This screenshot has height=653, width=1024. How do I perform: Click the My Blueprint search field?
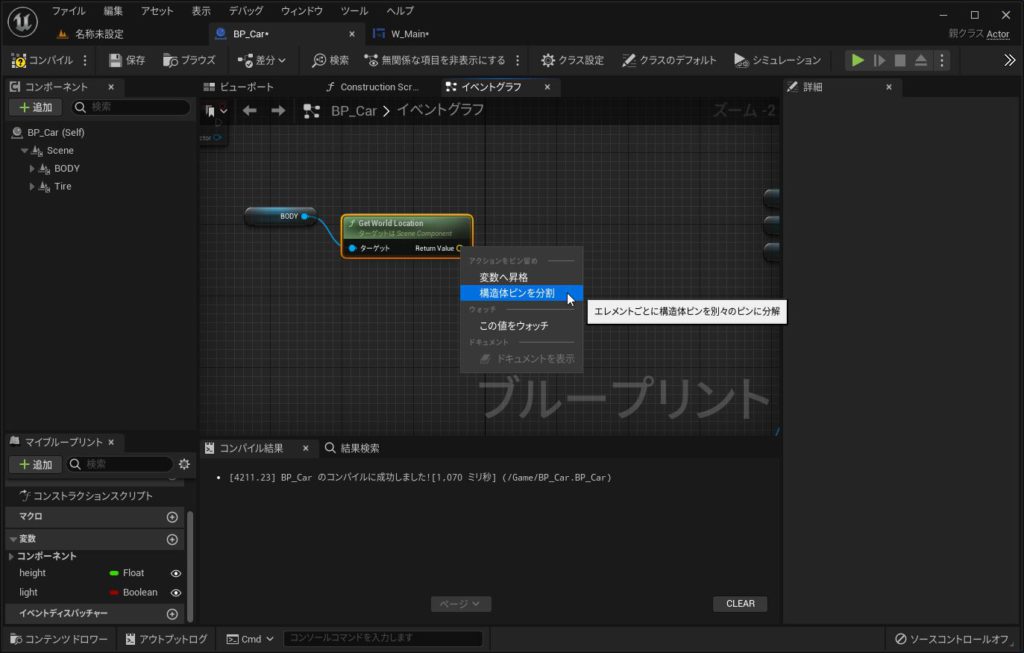120,464
